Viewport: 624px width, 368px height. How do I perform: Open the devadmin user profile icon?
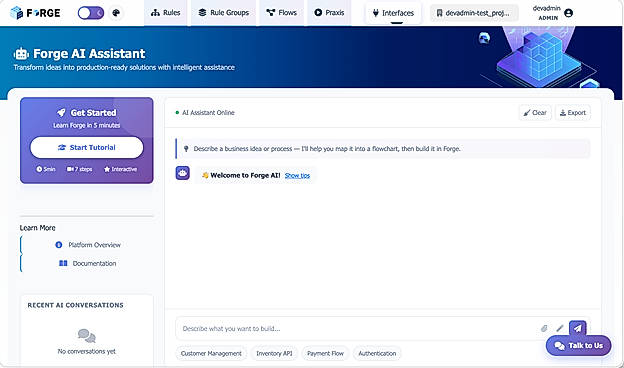click(569, 13)
